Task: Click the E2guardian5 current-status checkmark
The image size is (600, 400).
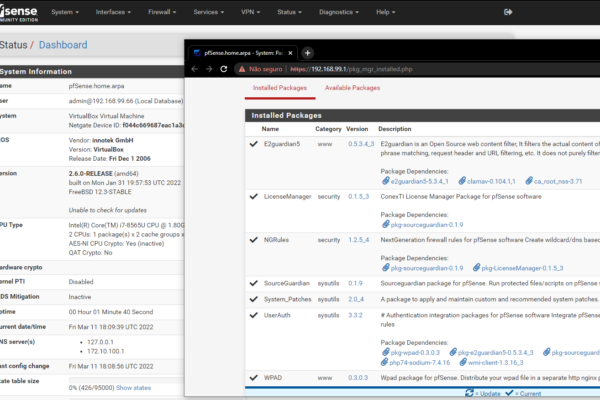Action: point(253,144)
